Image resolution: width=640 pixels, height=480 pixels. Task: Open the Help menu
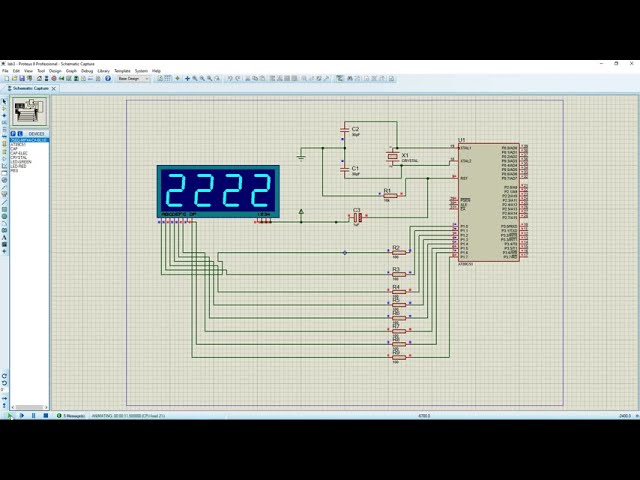pyautogui.click(x=156, y=71)
